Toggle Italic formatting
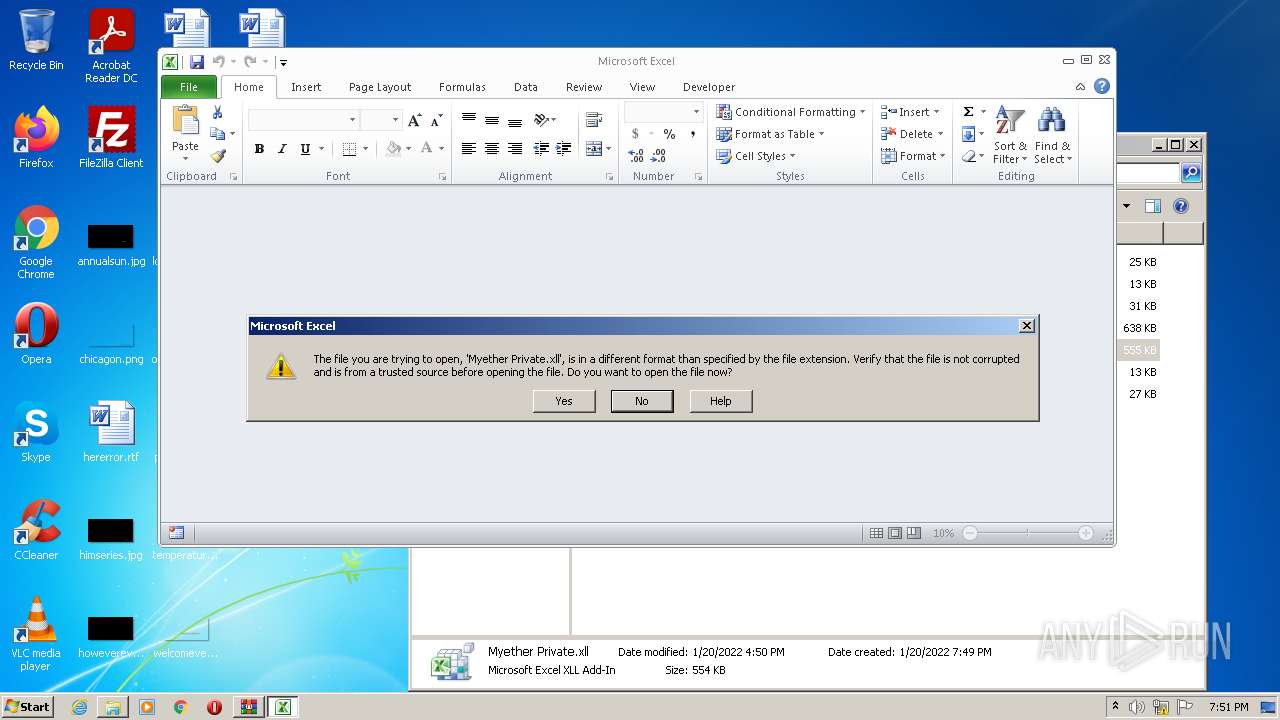 pos(282,149)
